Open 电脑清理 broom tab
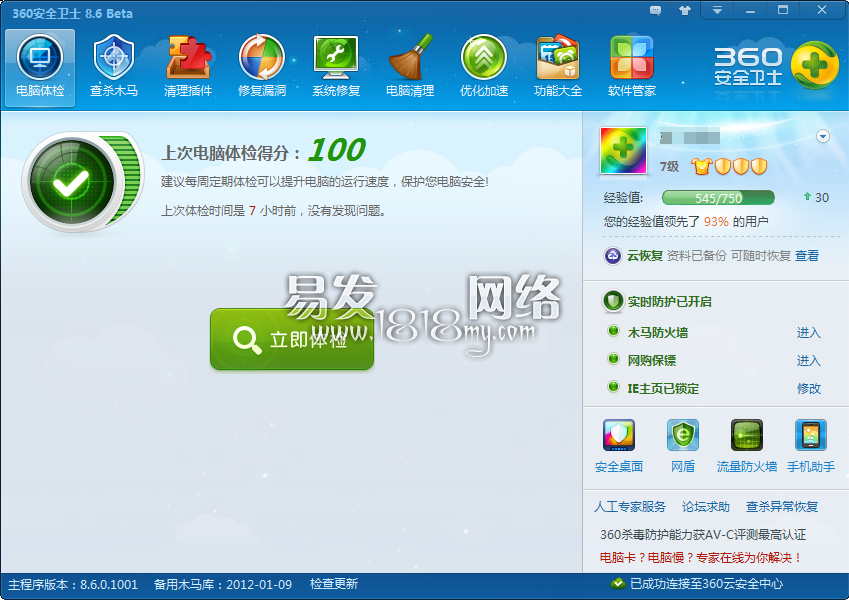The image size is (849, 600). (410, 68)
